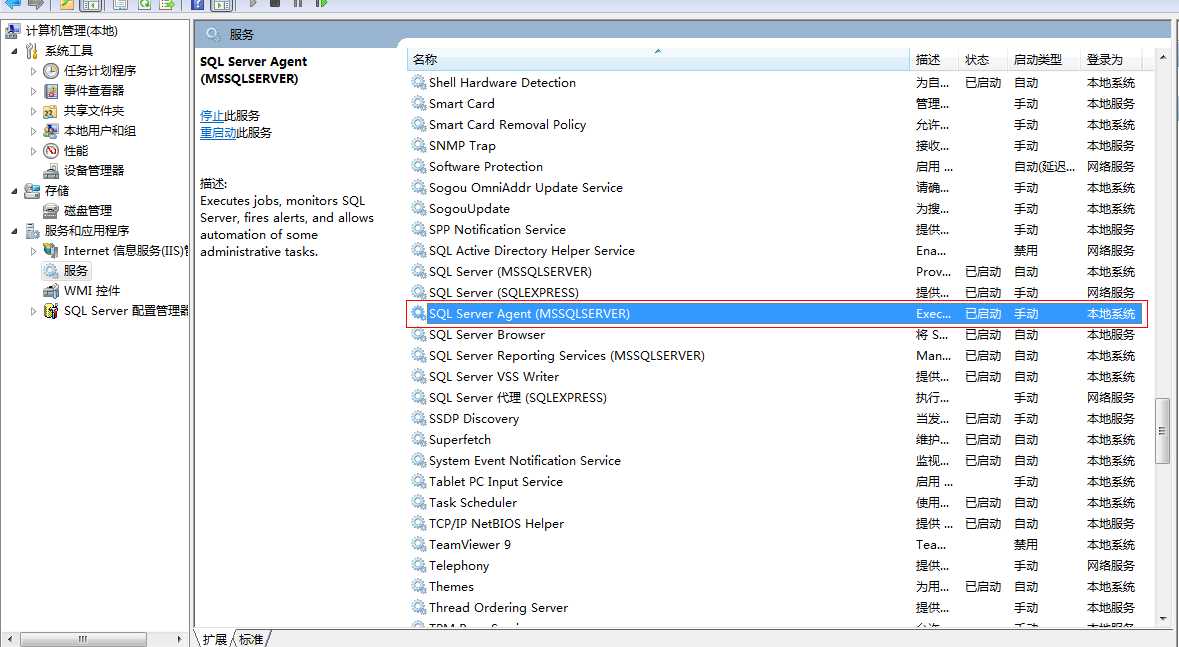This screenshot has width=1179, height=647.
Task: Collapse the 系统工具 tree node
Action: (x=14, y=51)
